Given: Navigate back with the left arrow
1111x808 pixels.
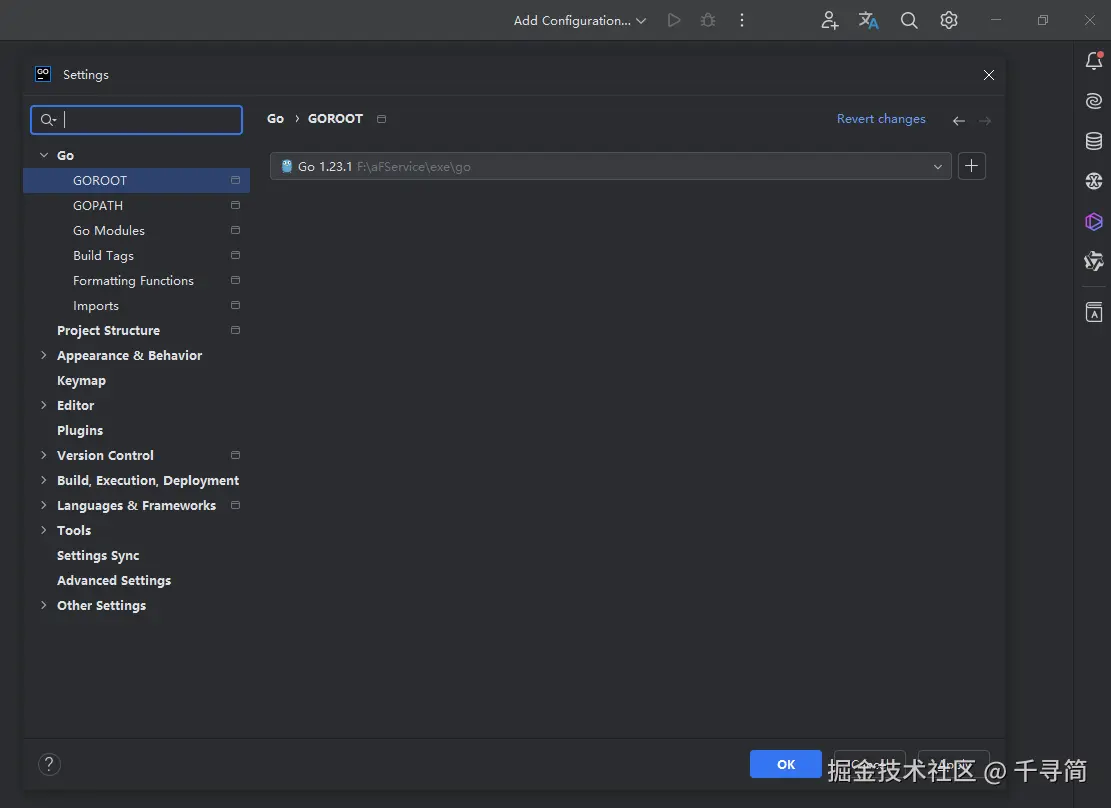Looking at the screenshot, I should (959, 121).
